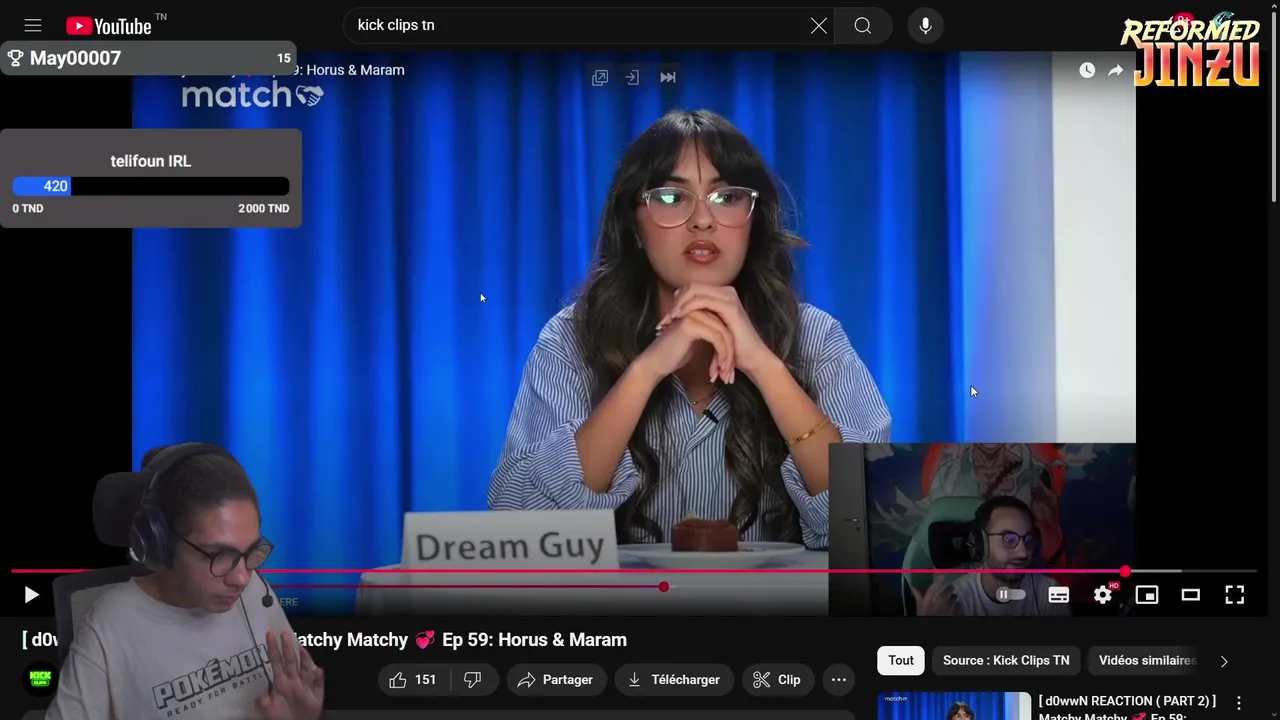The width and height of the screenshot is (1280, 720).
Task: Enable theater mode
Action: [1191, 595]
